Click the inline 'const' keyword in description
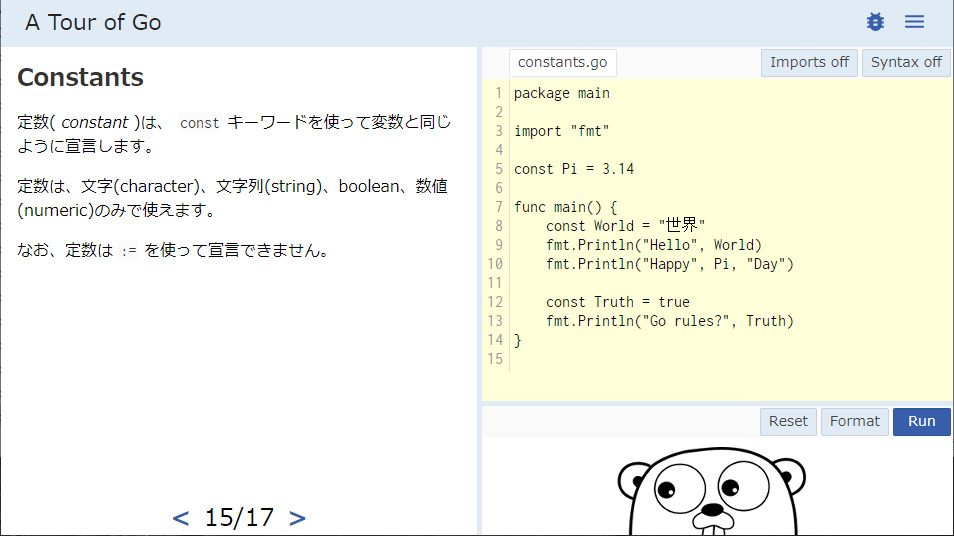The width and height of the screenshot is (954, 536). click(x=200, y=123)
